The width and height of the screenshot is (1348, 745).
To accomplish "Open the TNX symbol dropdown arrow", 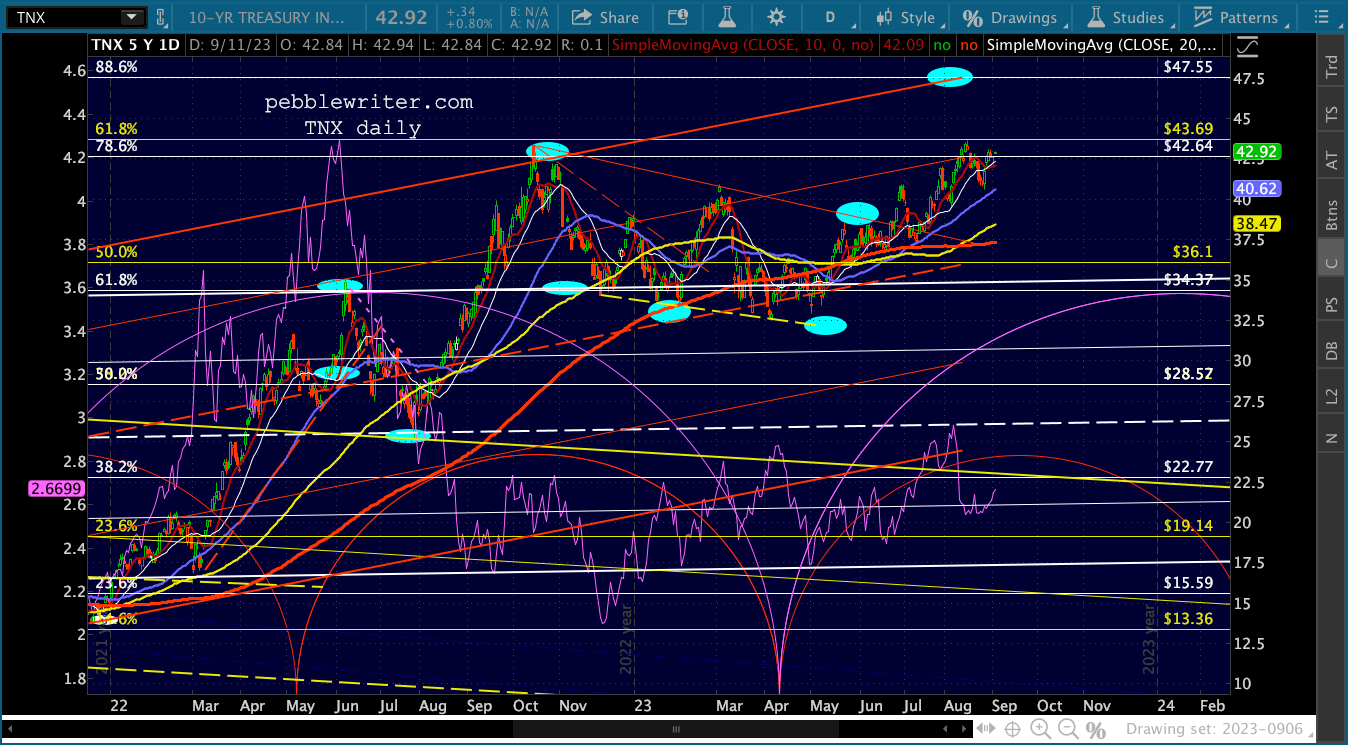I will coord(131,17).
